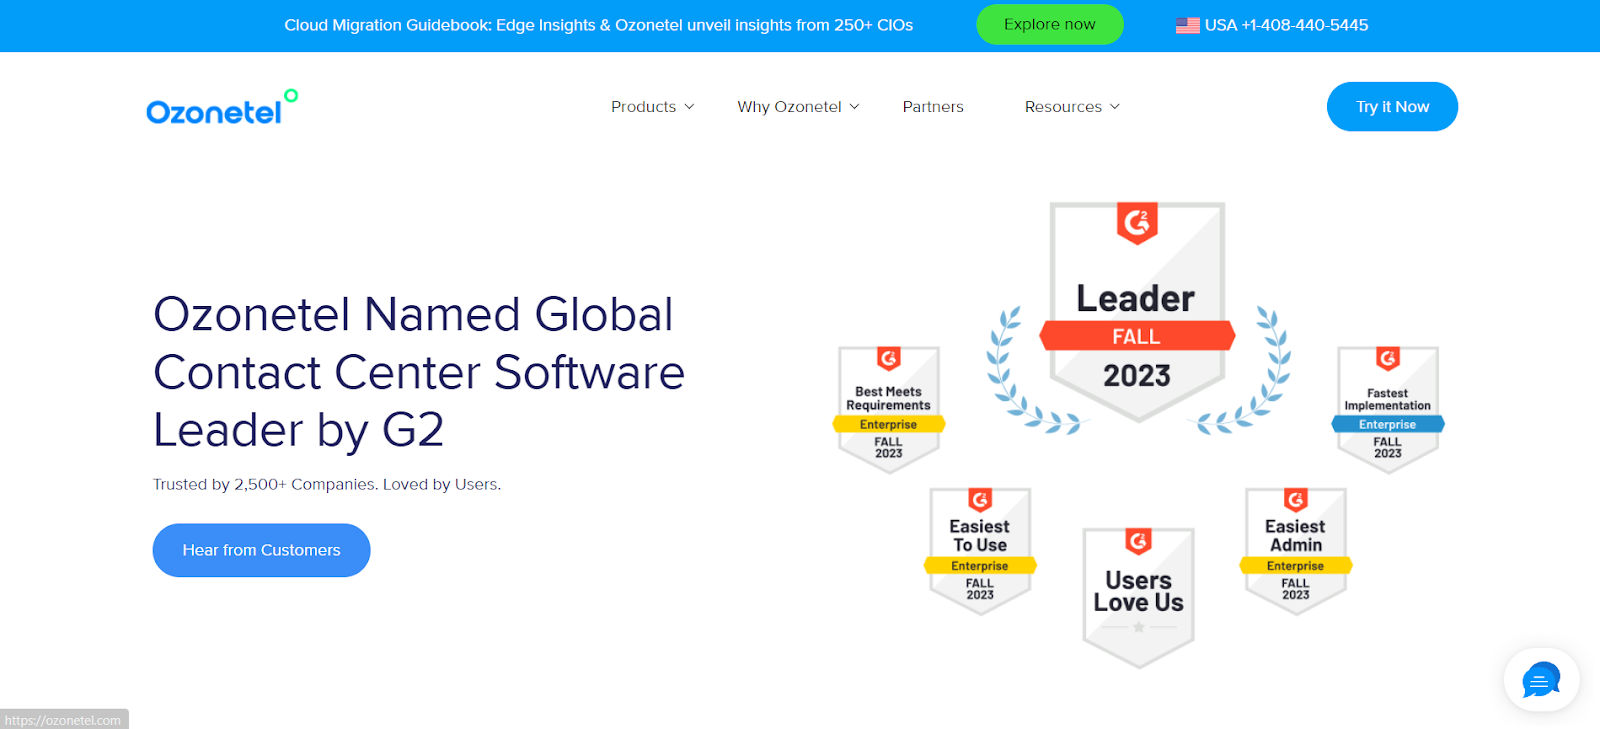Click the Hear from Customers button
This screenshot has width=1600, height=729.
pyautogui.click(x=261, y=550)
